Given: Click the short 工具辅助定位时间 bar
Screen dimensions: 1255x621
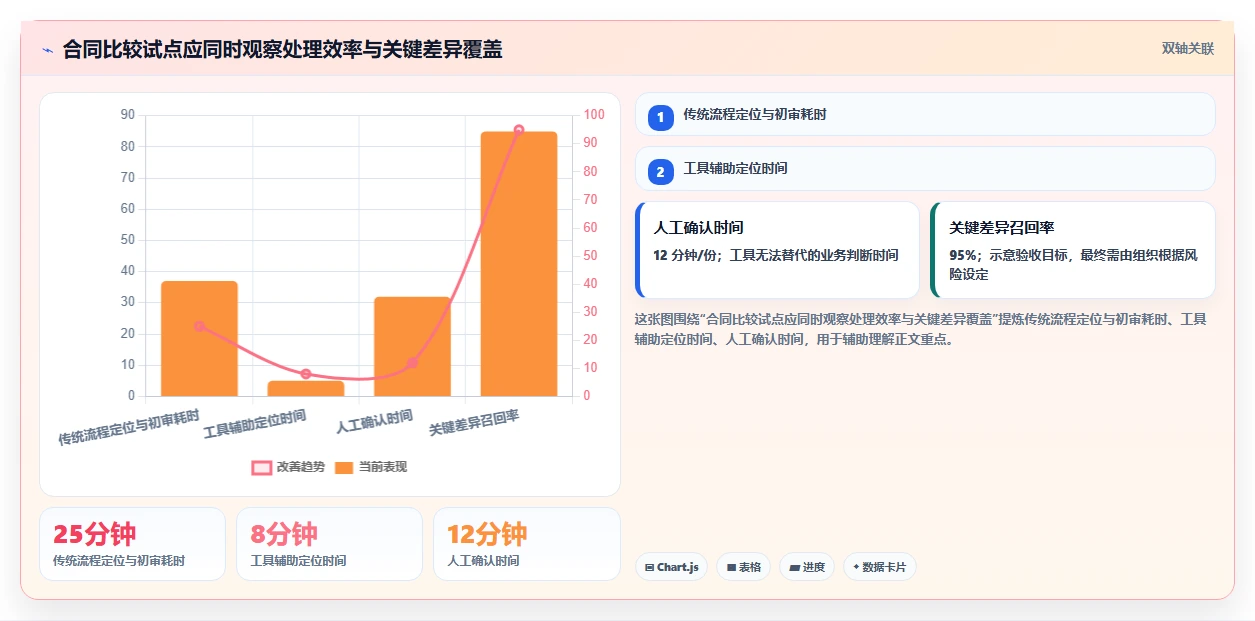Looking at the screenshot, I should 306,388.
